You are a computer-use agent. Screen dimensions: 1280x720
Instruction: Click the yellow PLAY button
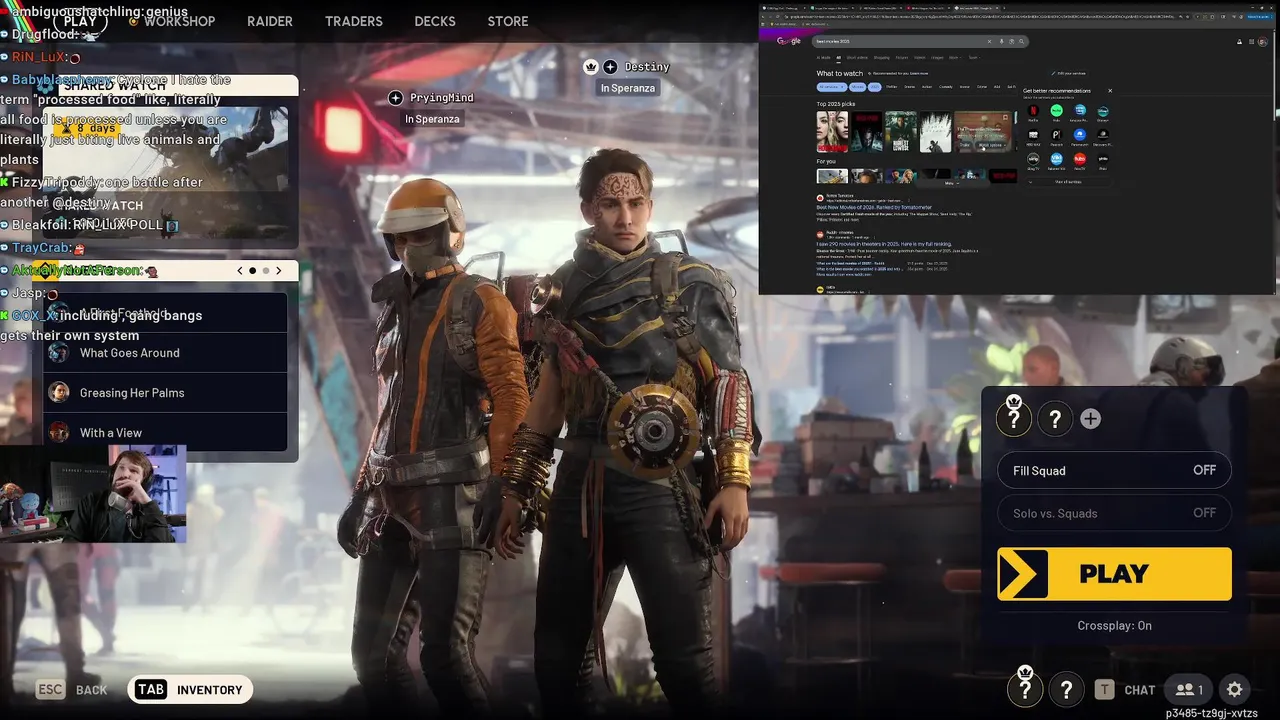(1114, 574)
